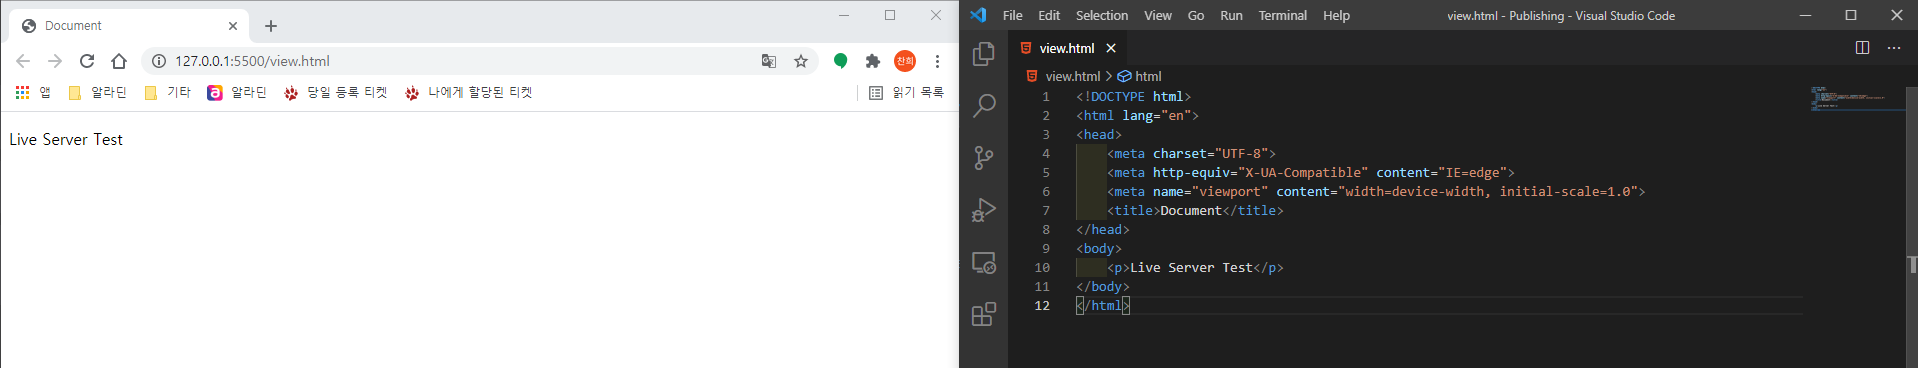Open the Apps shortcut in bookmarks bar
Image resolution: width=1918 pixels, height=368 pixels.
[33, 92]
